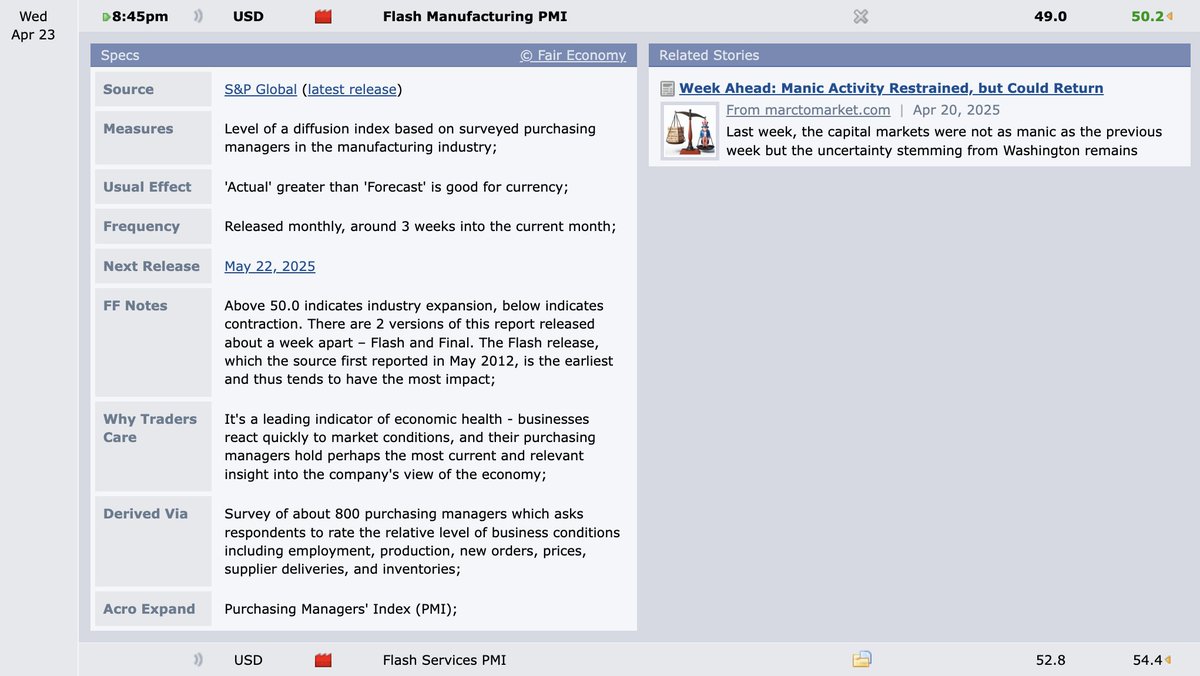Click the Level of a diffusion index description
The image size is (1200, 676).
(410, 137)
